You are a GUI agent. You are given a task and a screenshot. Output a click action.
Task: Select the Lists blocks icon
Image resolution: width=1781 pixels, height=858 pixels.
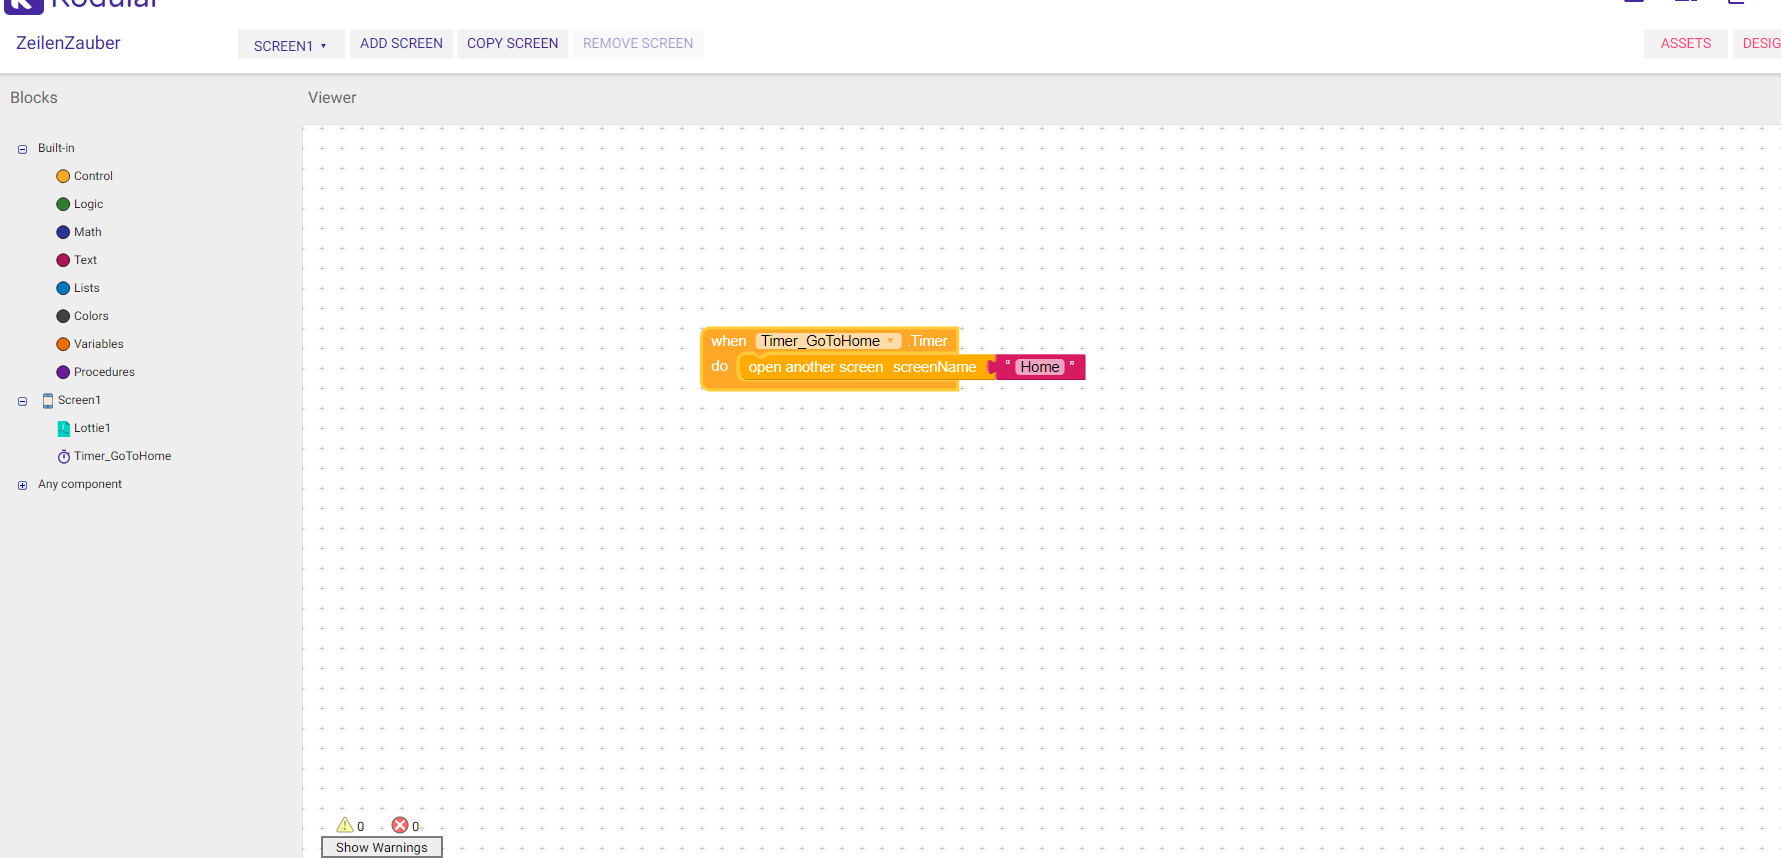[x=63, y=288]
